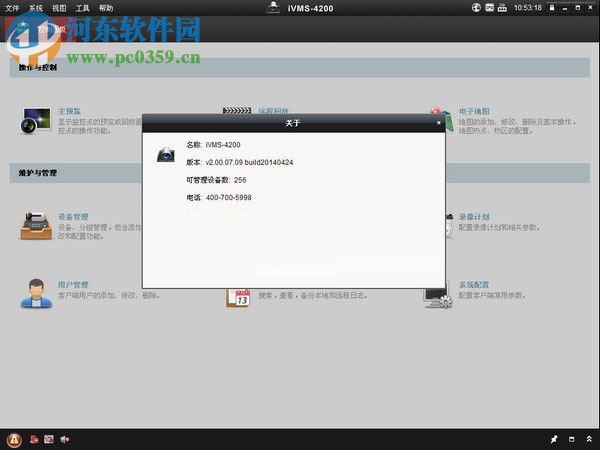Open the 用户管理 link
The image size is (600, 450).
(73, 285)
